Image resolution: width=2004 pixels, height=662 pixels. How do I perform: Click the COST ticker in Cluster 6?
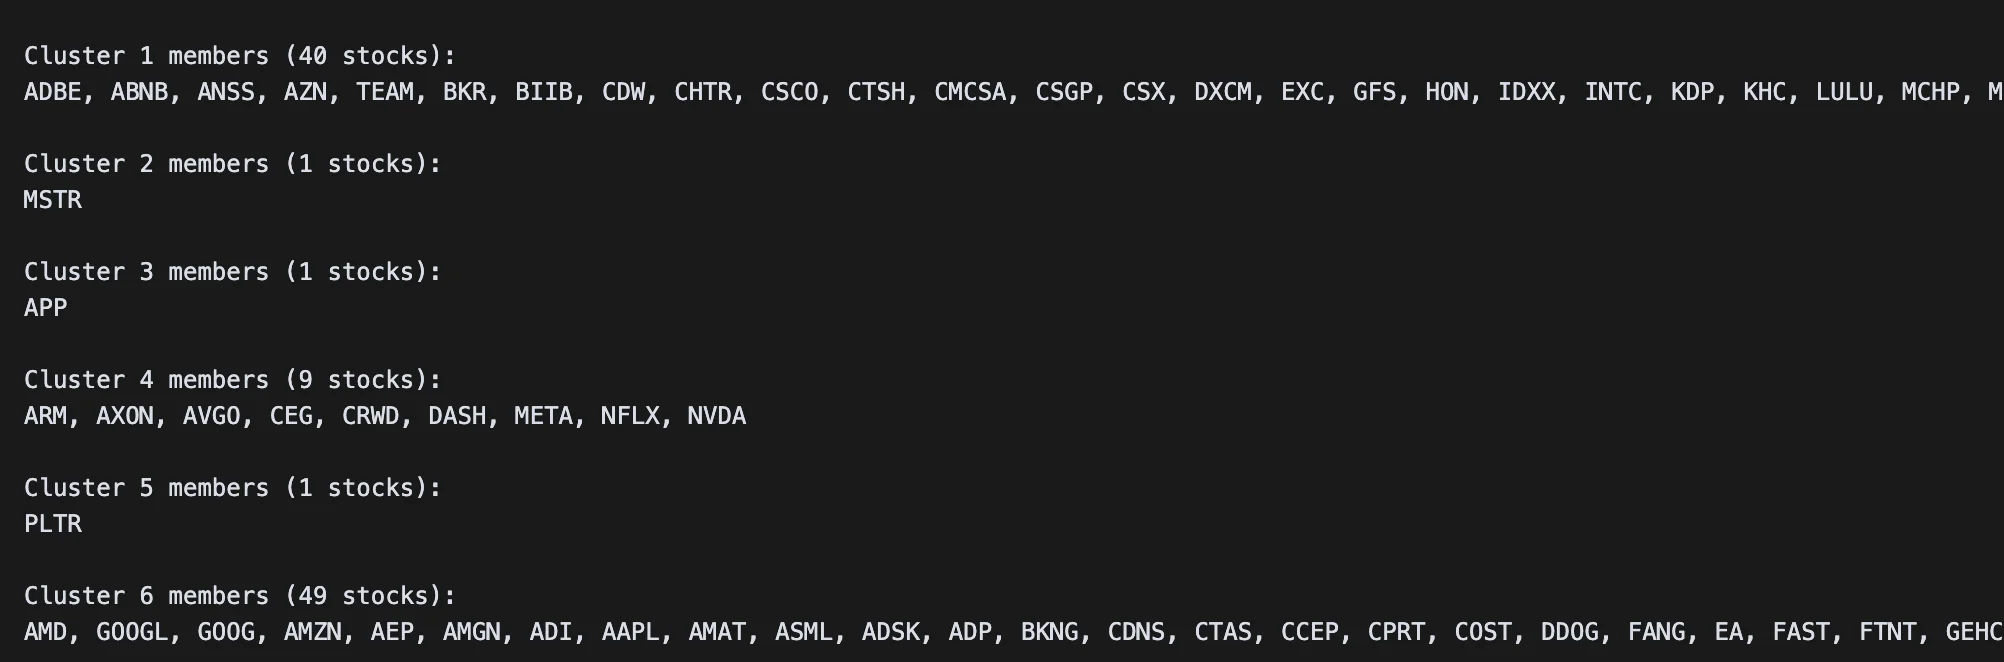pyautogui.click(x=1482, y=632)
